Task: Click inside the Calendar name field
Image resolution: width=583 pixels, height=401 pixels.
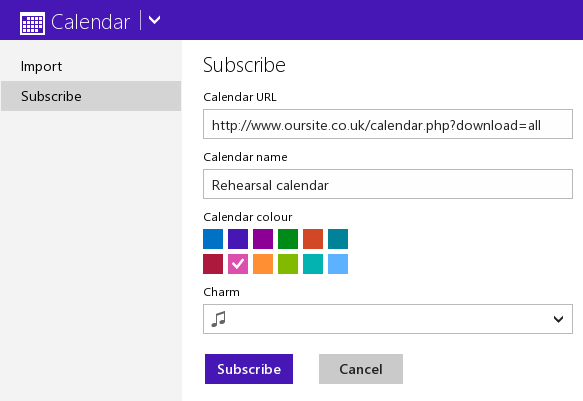Action: pos(388,184)
